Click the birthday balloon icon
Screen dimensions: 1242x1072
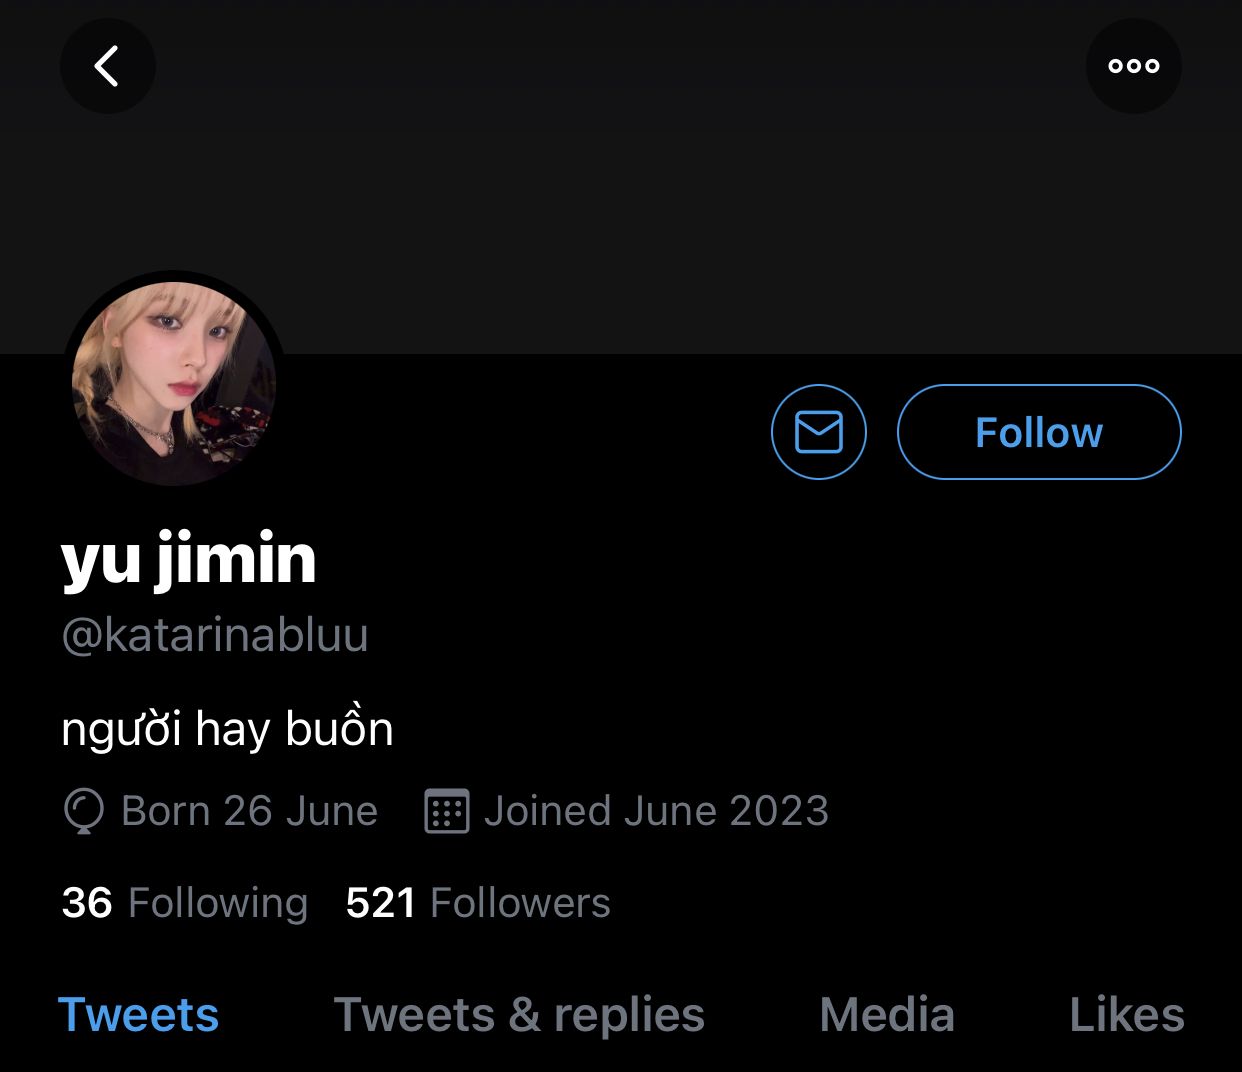pyautogui.click(x=83, y=811)
